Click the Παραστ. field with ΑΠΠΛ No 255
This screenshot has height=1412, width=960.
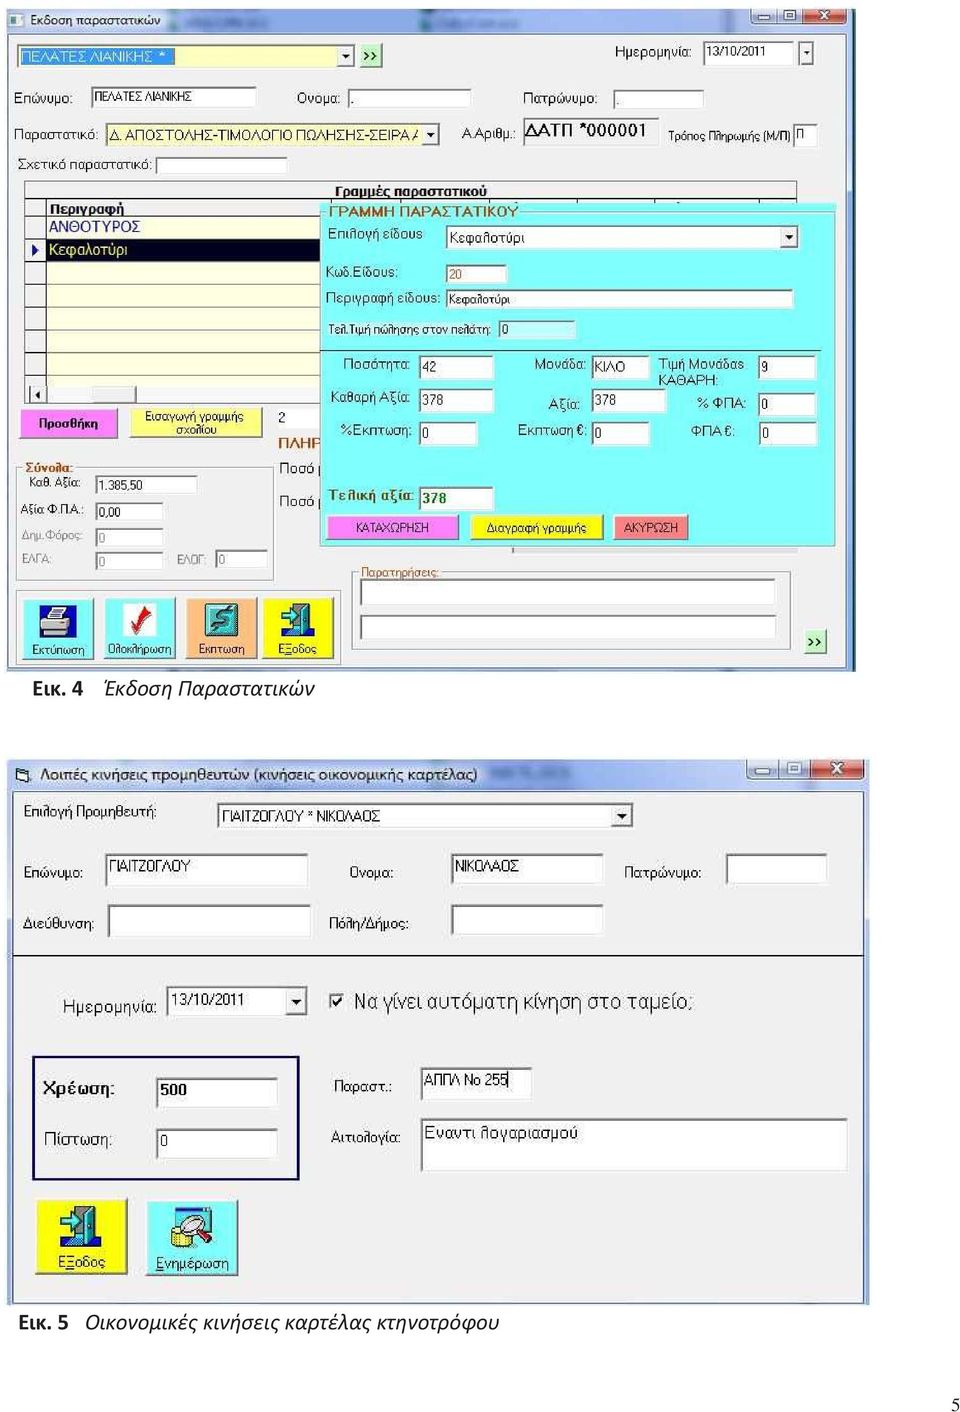[476, 1082]
